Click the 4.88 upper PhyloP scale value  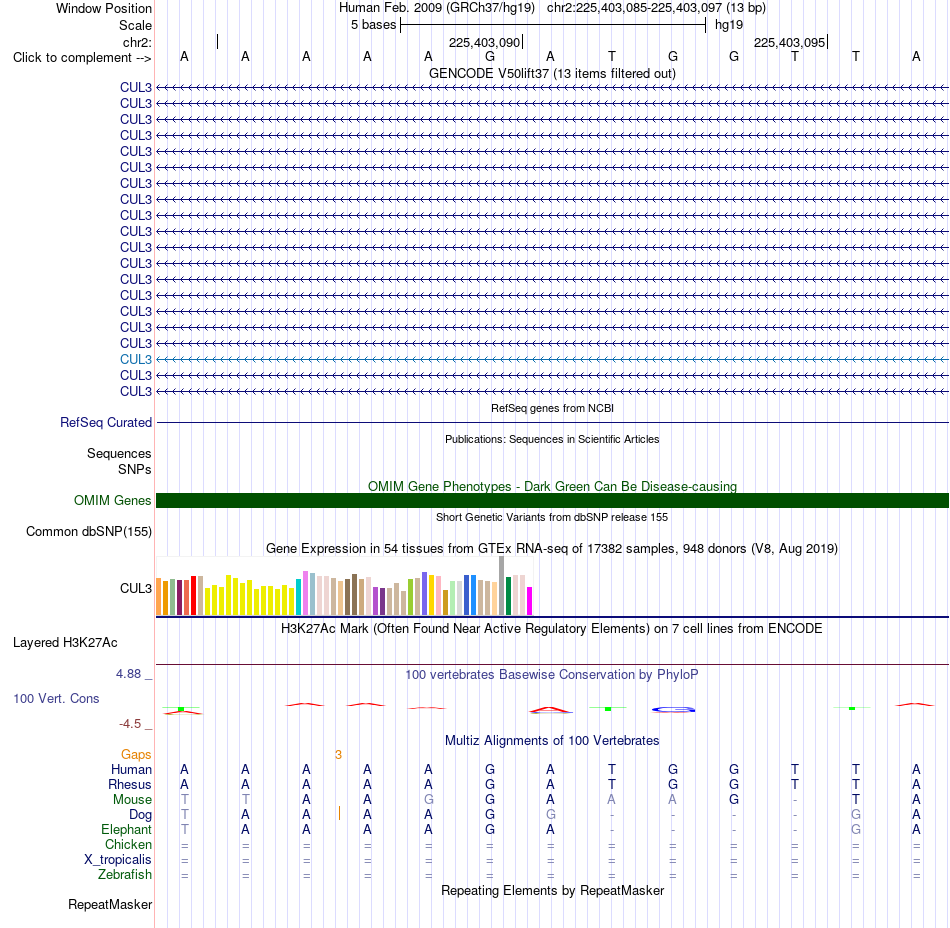point(128,674)
